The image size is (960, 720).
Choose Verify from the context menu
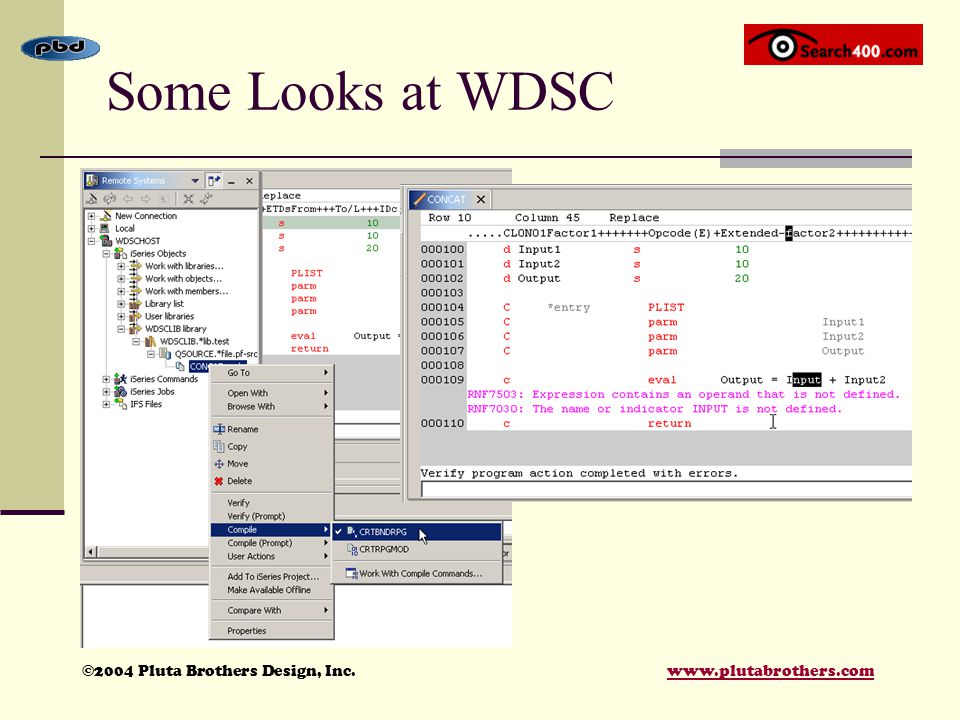coord(272,503)
